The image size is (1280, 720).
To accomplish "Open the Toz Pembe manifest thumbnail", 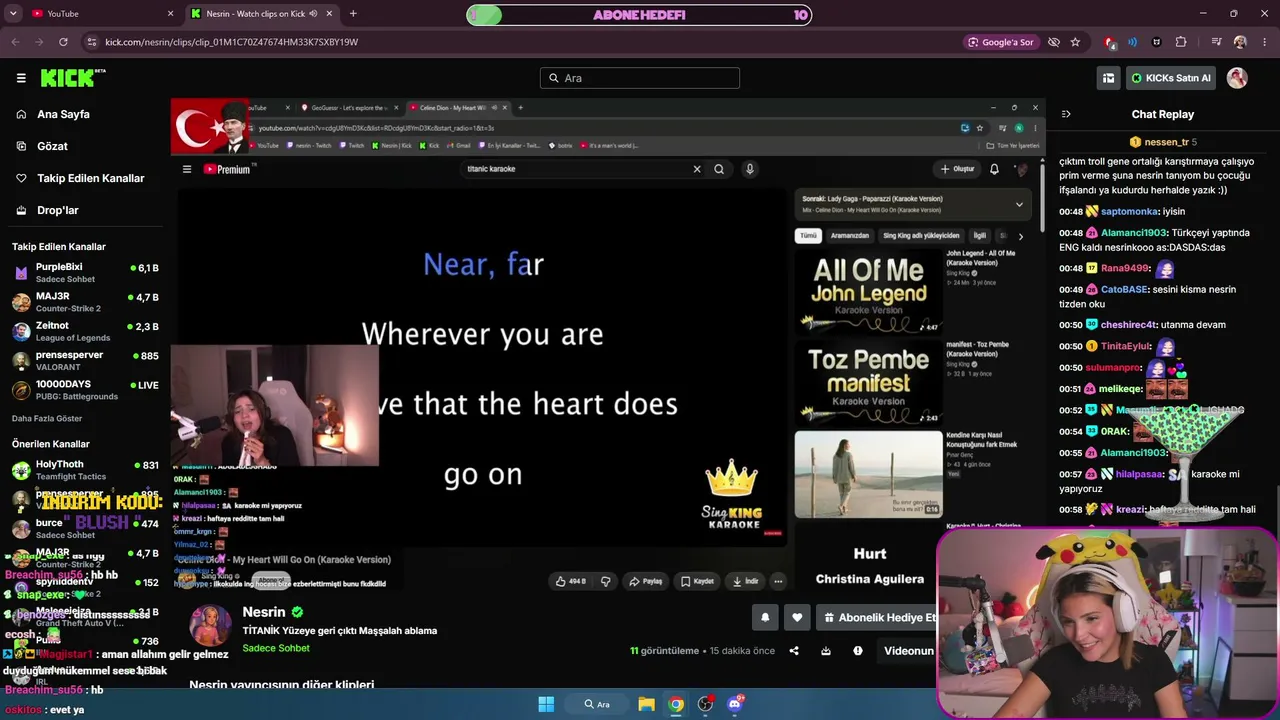I will 868,383.
